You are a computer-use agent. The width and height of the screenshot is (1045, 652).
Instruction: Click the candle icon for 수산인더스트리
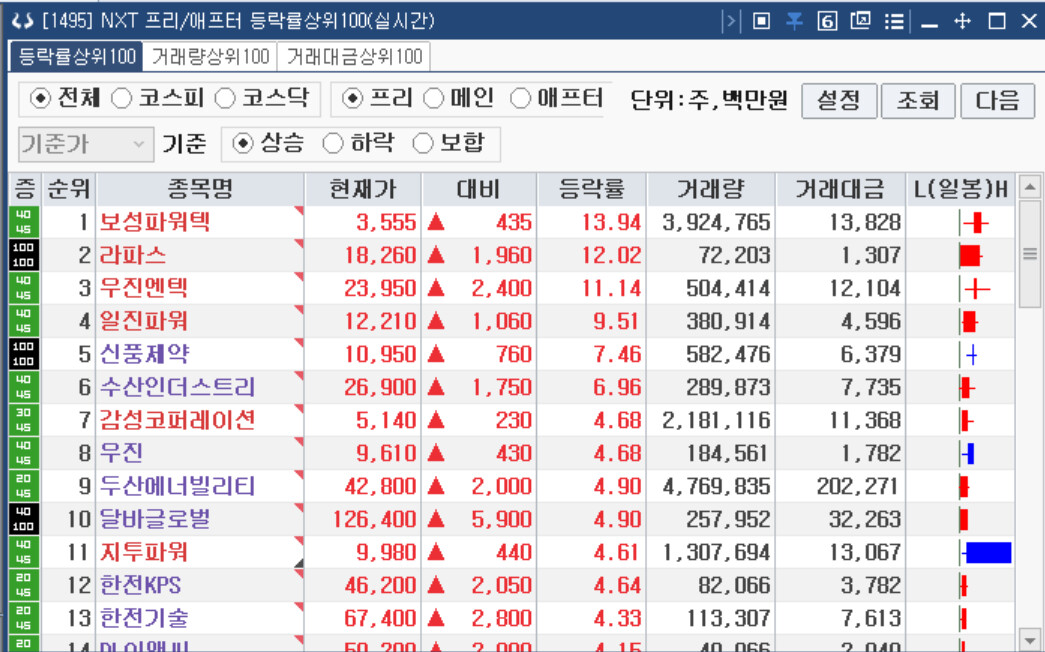coord(967,387)
